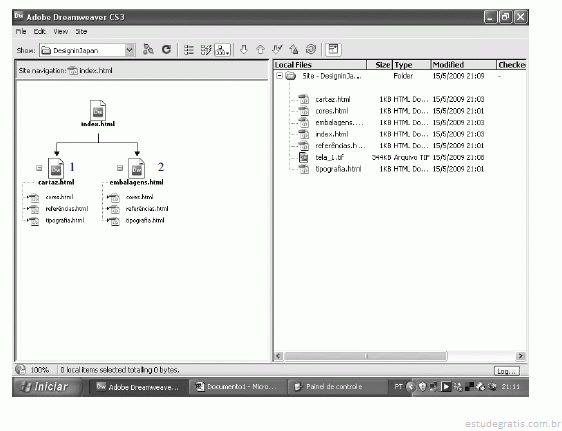Image resolution: width=562 pixels, height=431 pixels.
Task: Refresh the site file list
Action: point(166,49)
